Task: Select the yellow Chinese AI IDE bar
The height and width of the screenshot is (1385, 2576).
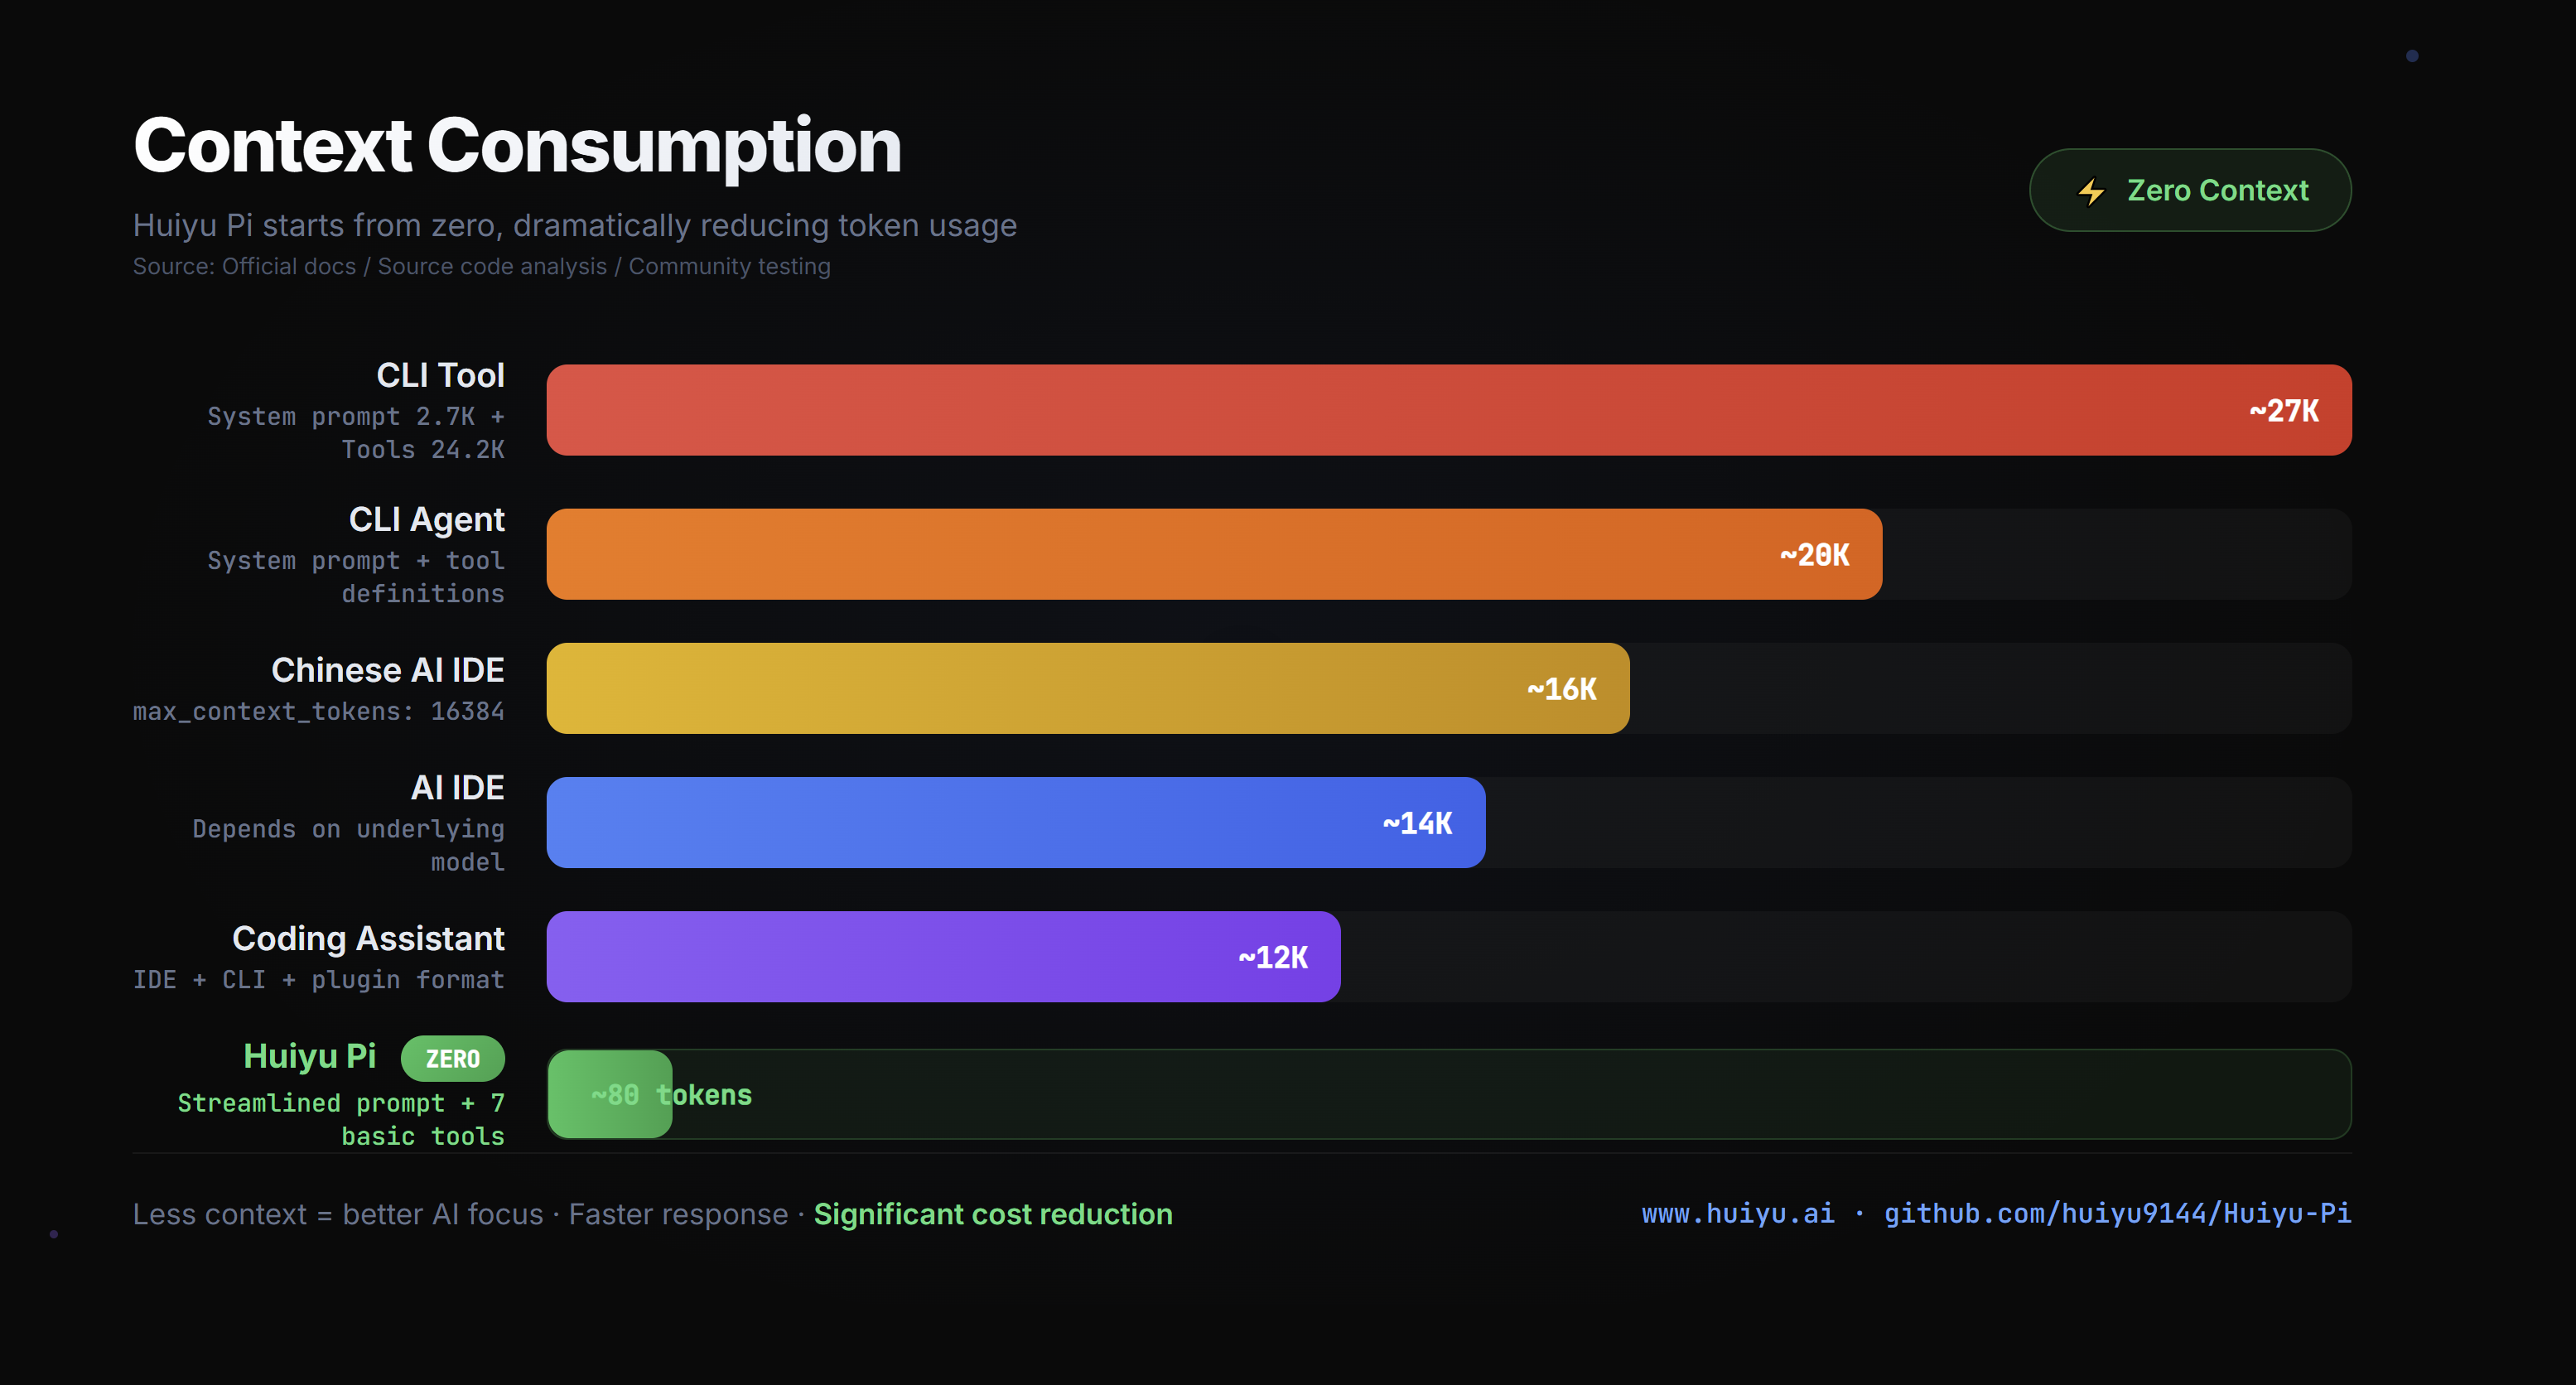Action: click(1088, 688)
